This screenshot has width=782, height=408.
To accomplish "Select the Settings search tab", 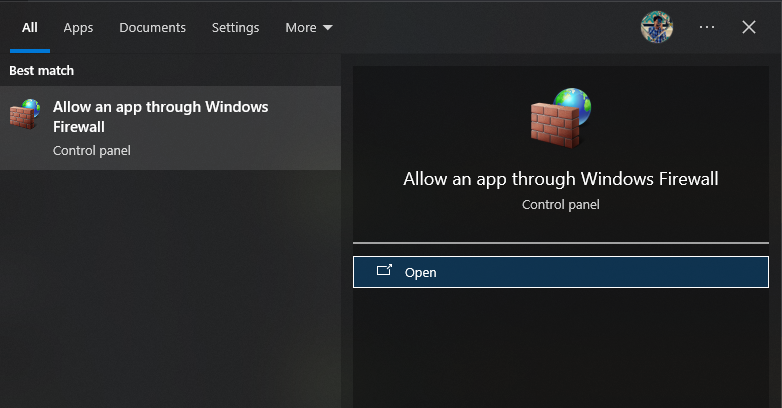I will click(x=235, y=27).
